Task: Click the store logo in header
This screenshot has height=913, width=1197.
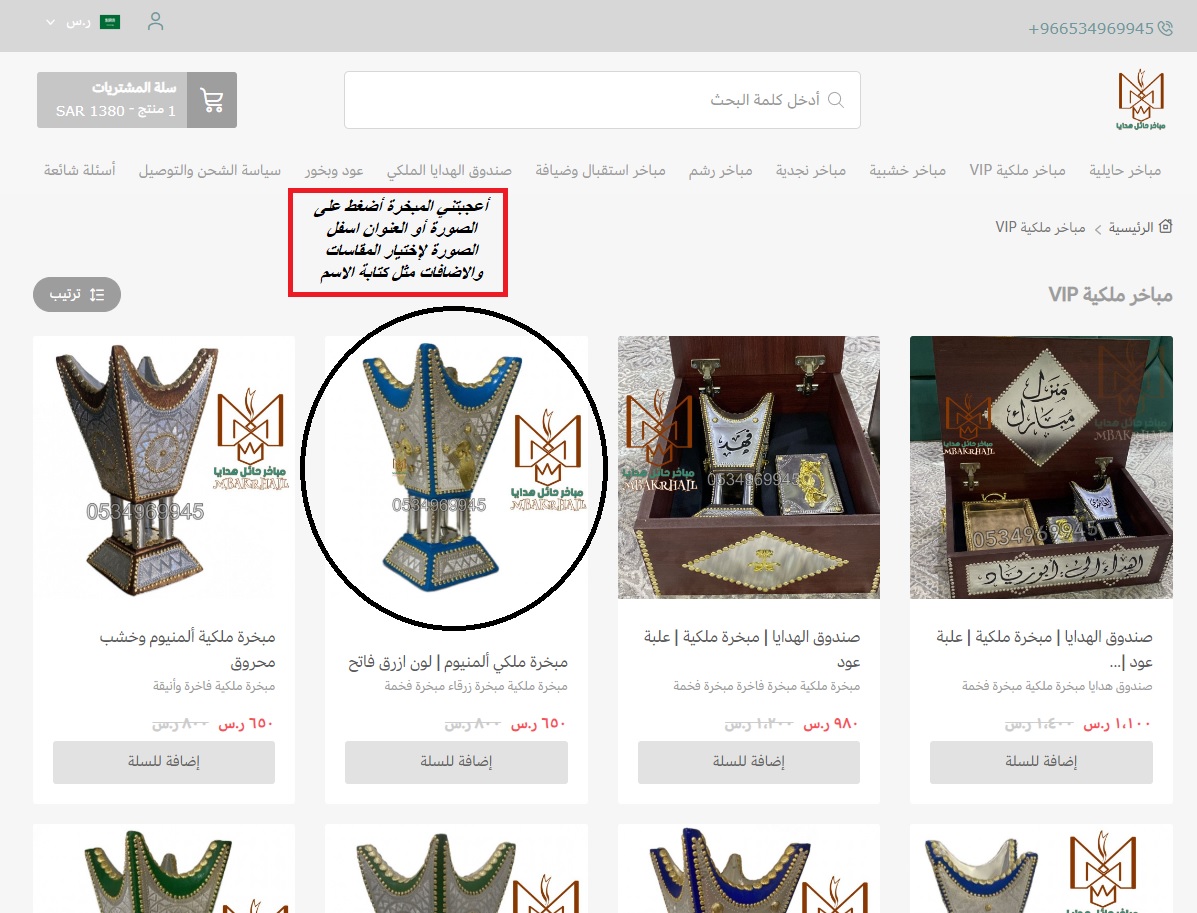Action: click(x=1141, y=100)
